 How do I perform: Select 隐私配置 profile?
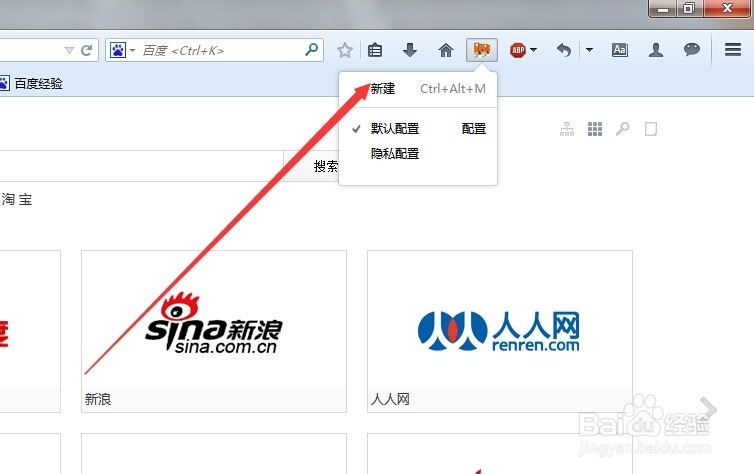(394, 154)
